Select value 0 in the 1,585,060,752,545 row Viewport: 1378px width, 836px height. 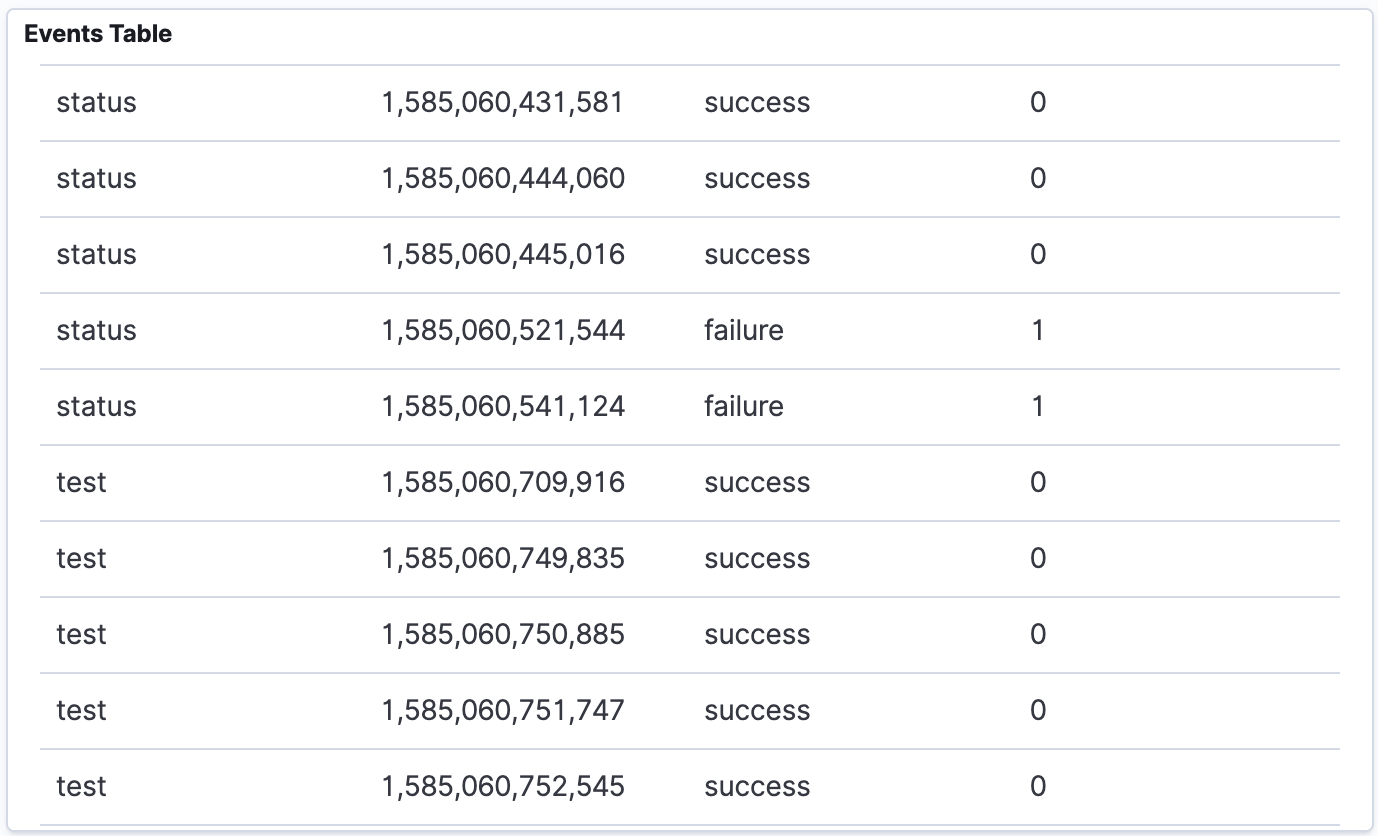[1037, 787]
